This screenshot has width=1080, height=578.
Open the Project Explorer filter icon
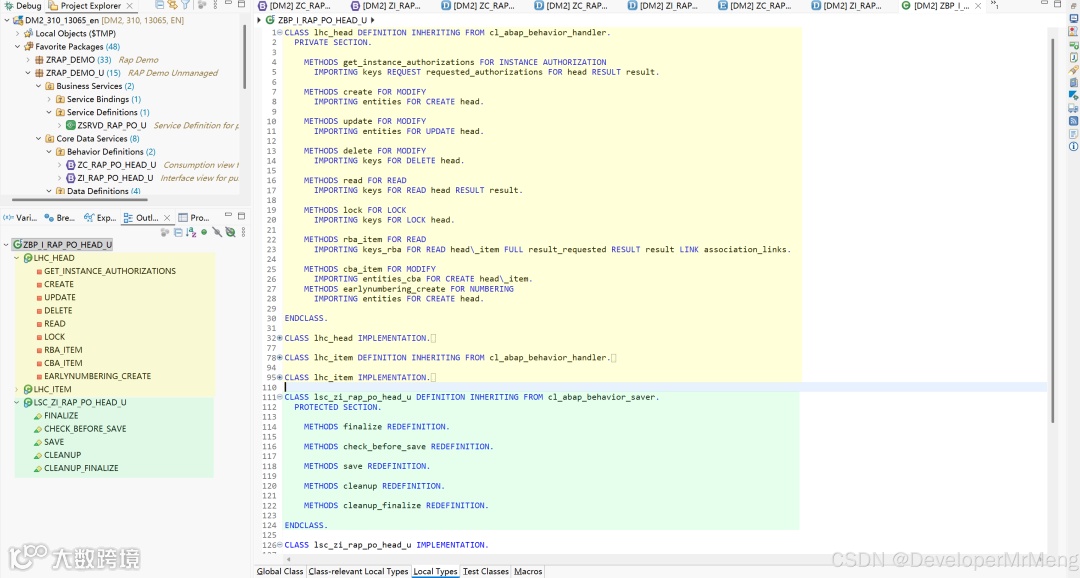click(x=185, y=5)
